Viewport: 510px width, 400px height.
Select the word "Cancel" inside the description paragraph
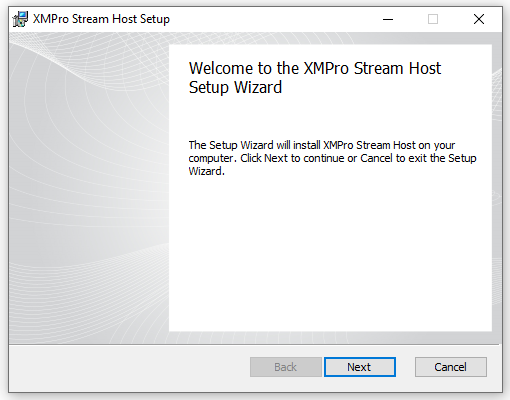click(376, 158)
